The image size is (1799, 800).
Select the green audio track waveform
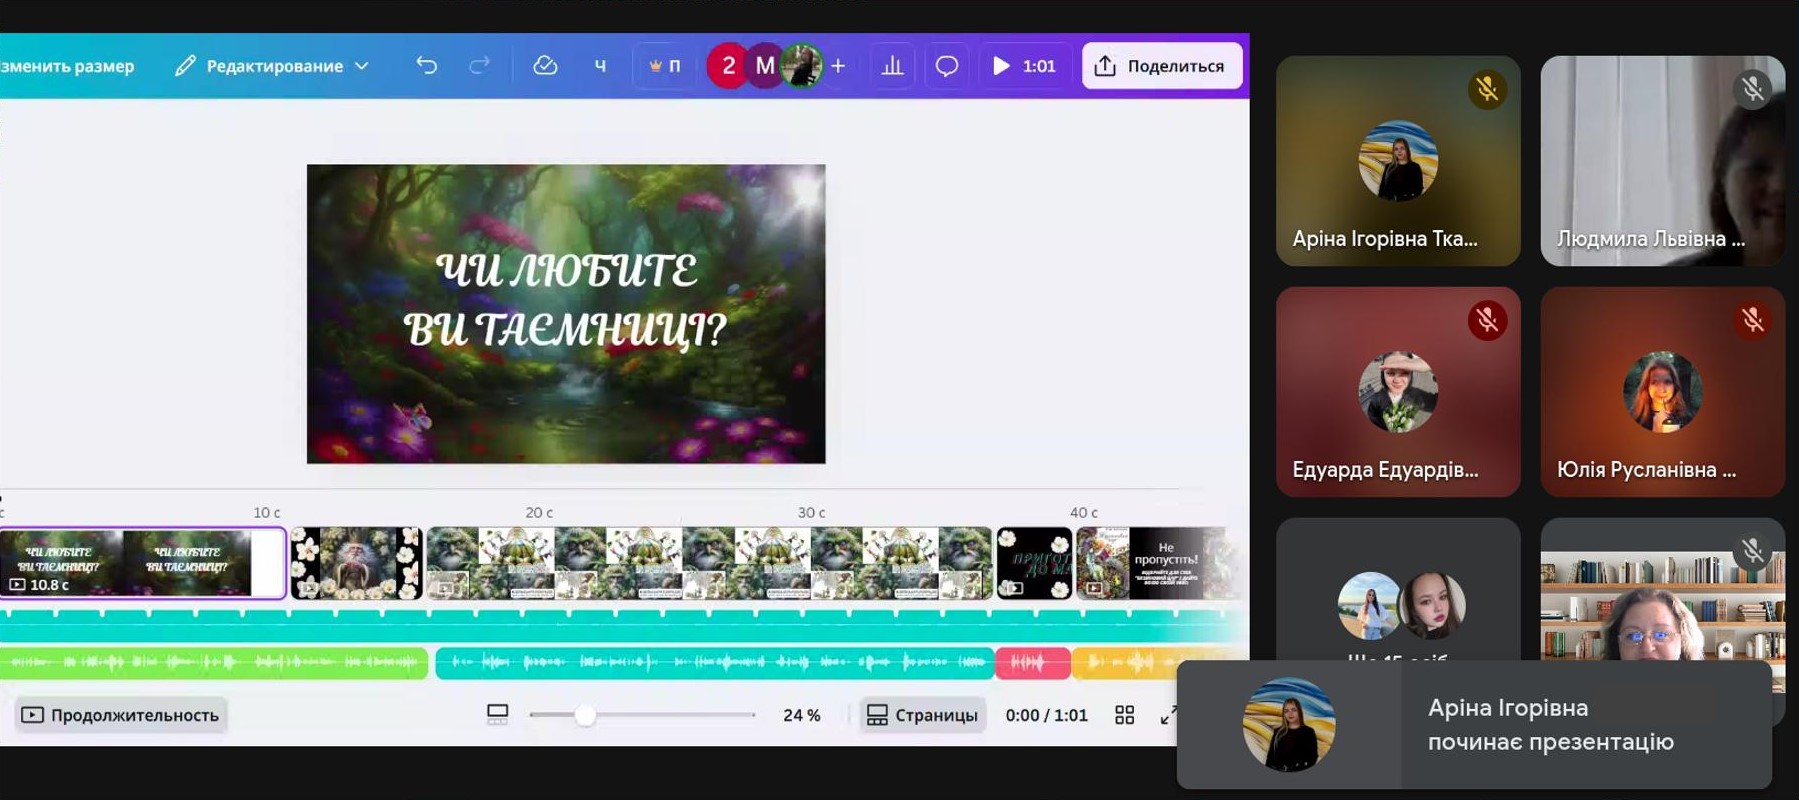tap(213, 662)
